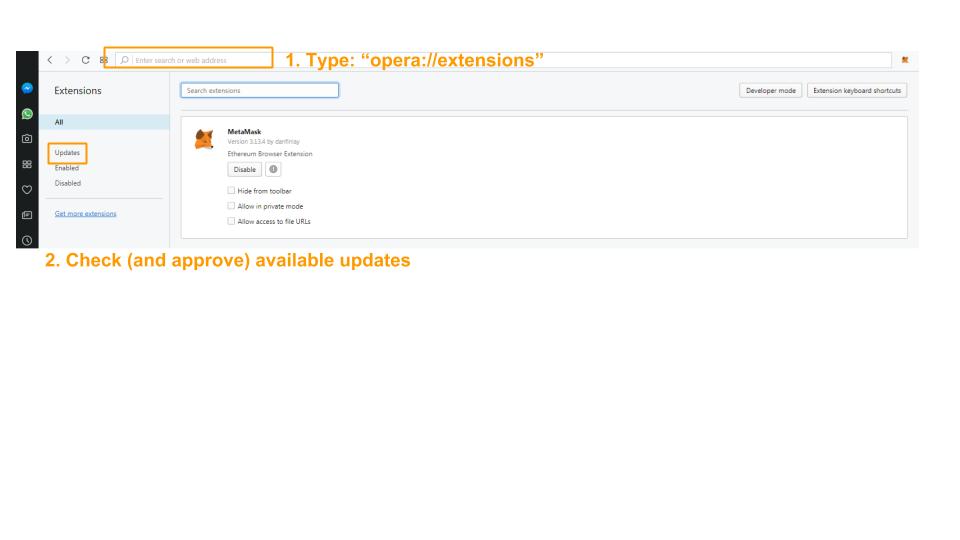Click the Version 3.13.4 text
The height and width of the screenshot is (540, 960).
tap(263, 141)
